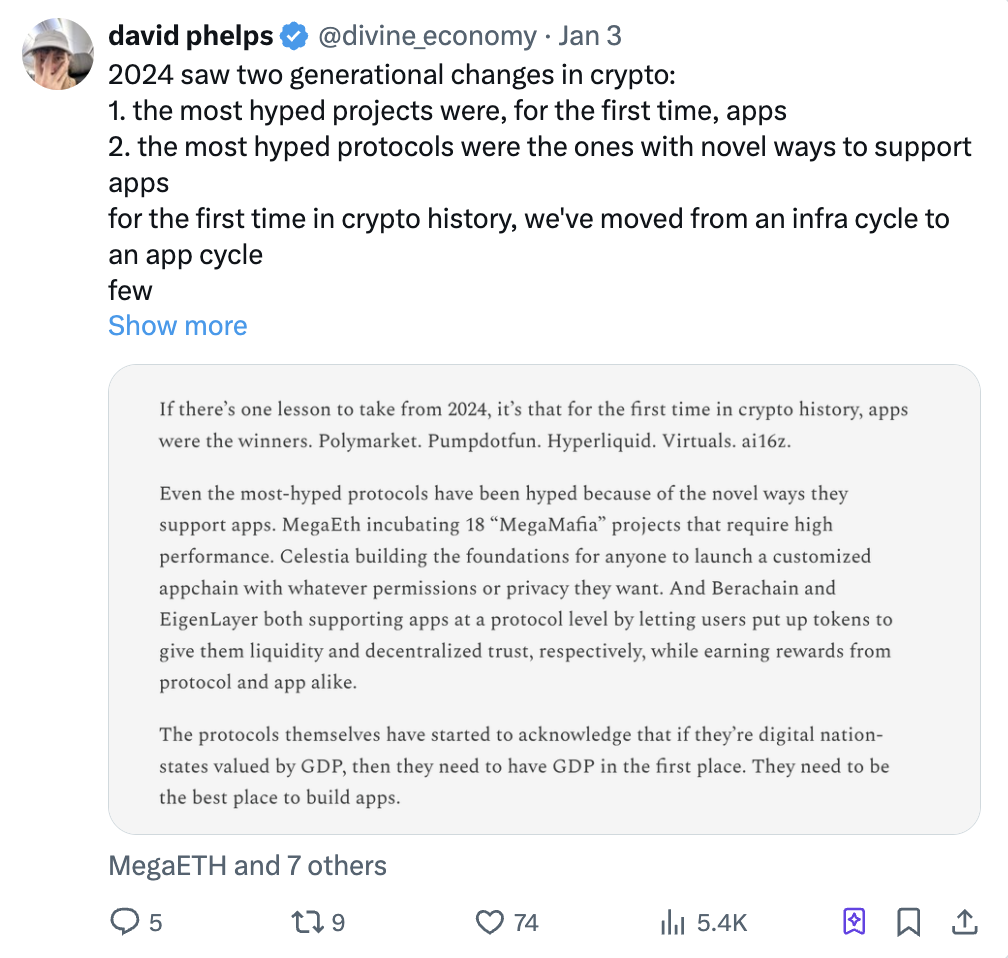
Task: Click the blue verified checkmark badge
Action: click(293, 37)
